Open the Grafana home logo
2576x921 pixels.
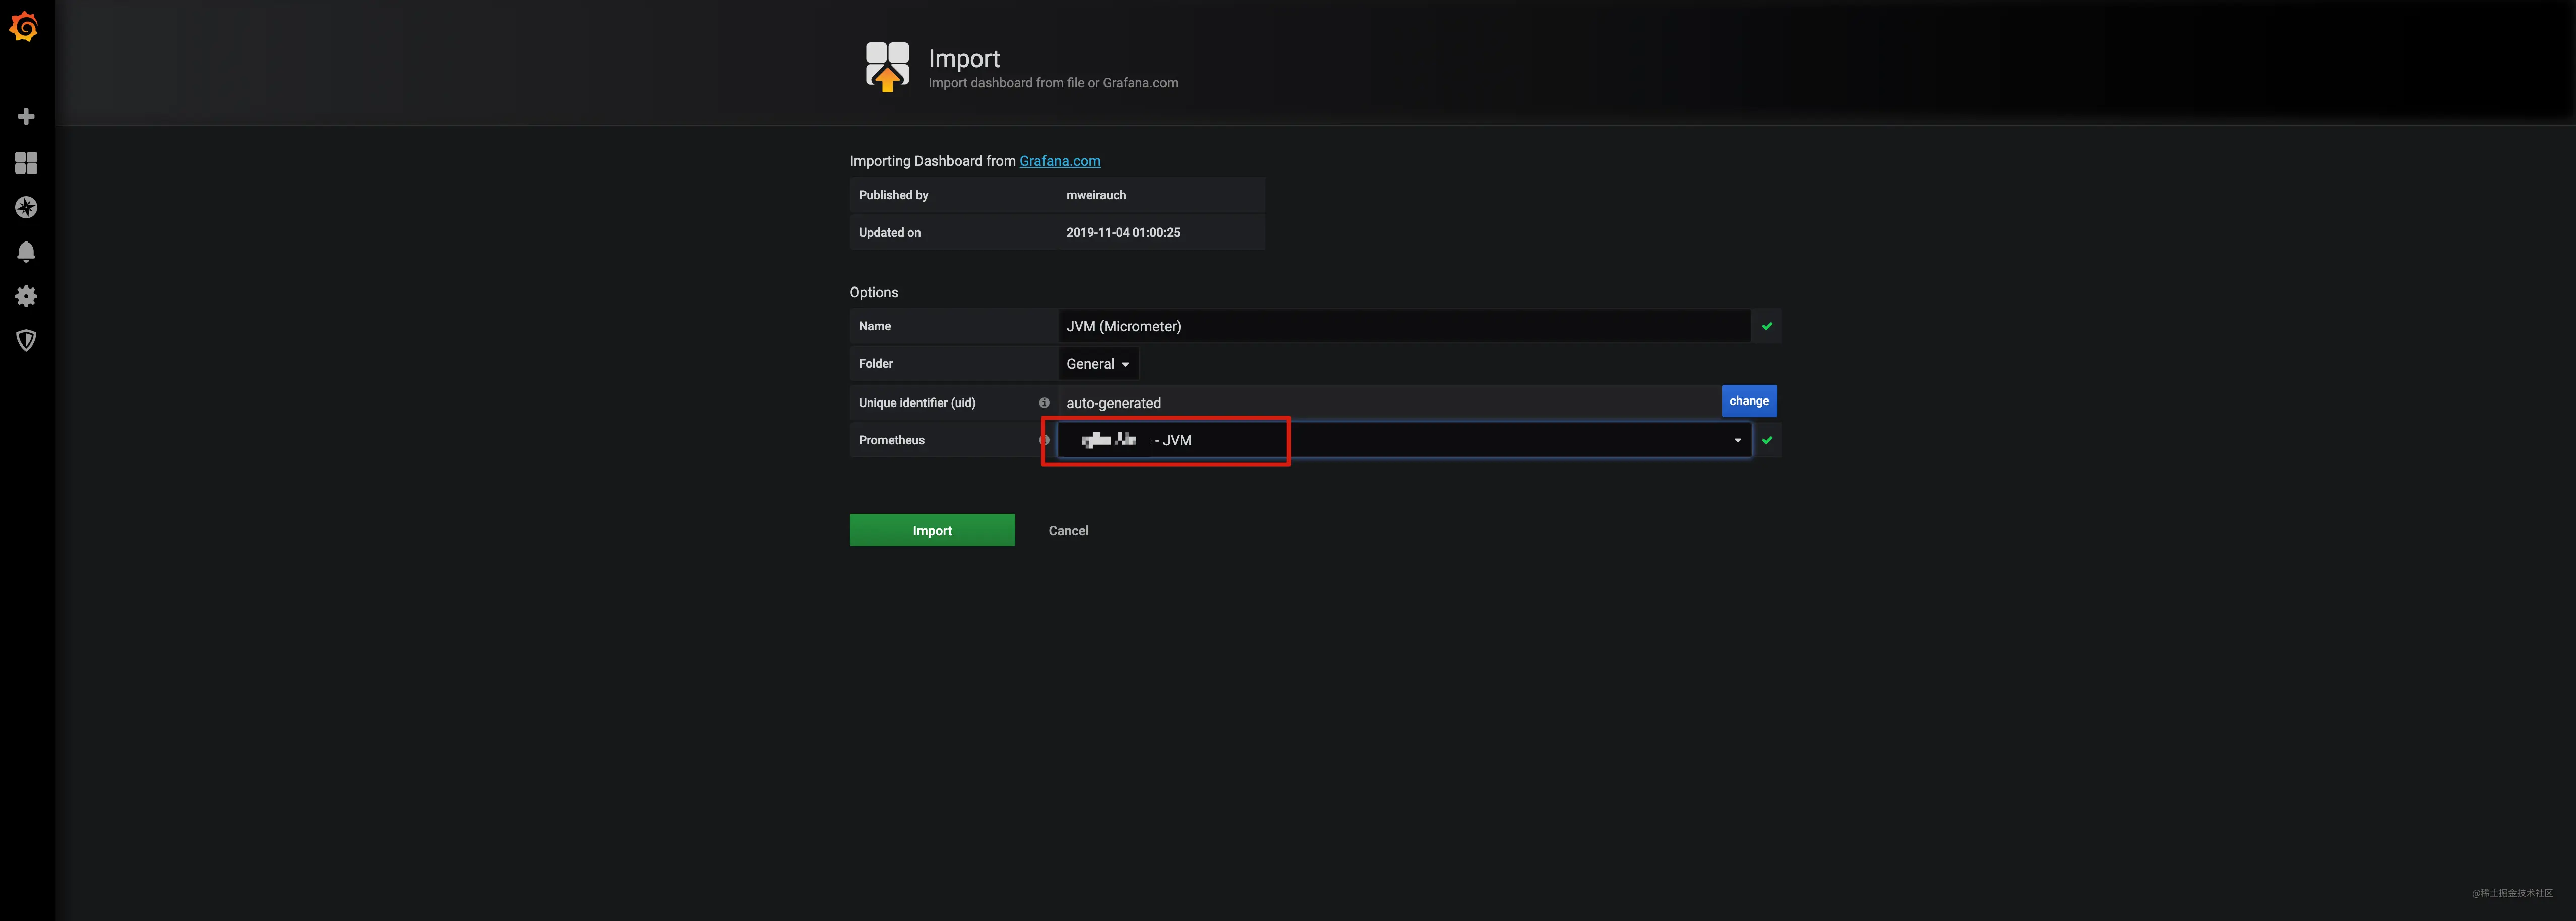click(24, 27)
